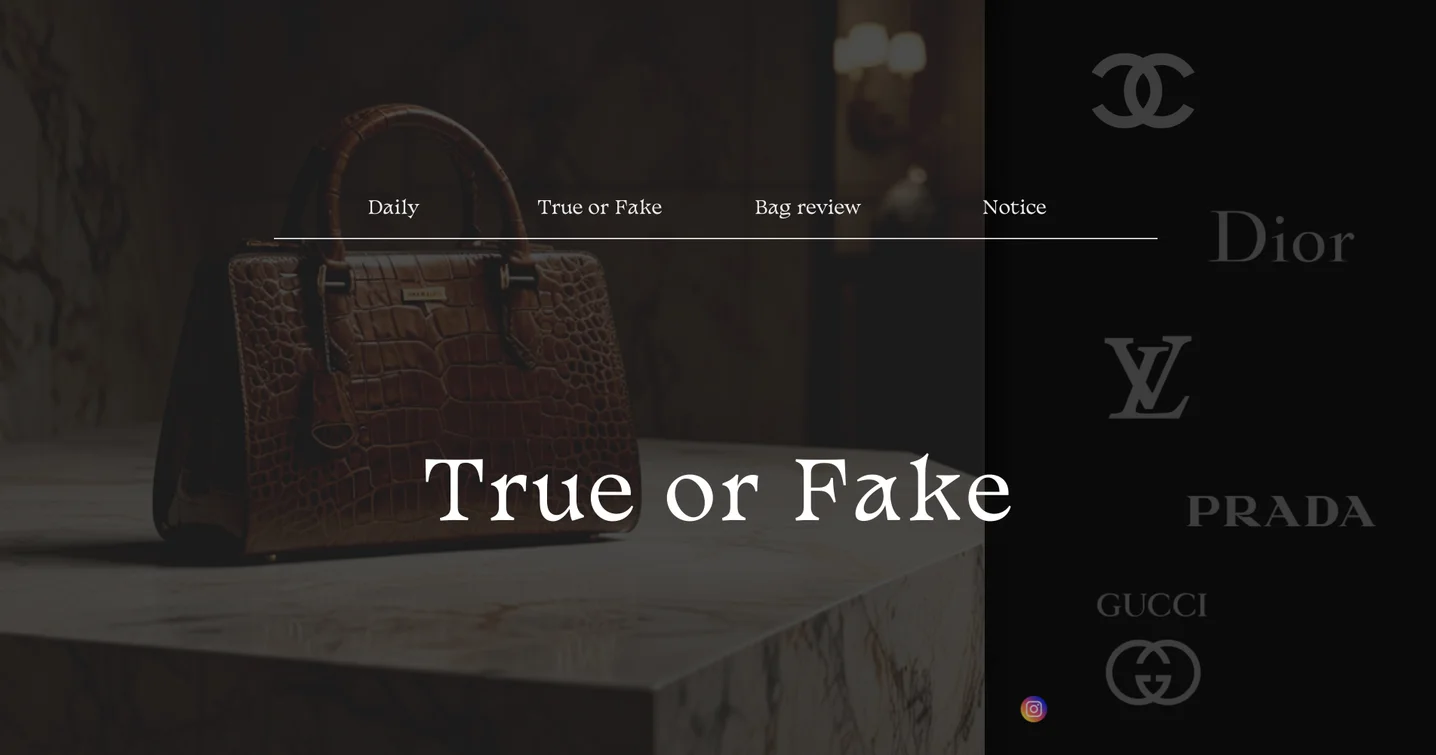This screenshot has width=1436, height=755.
Task: Open the Bag review section
Action: [x=807, y=207]
